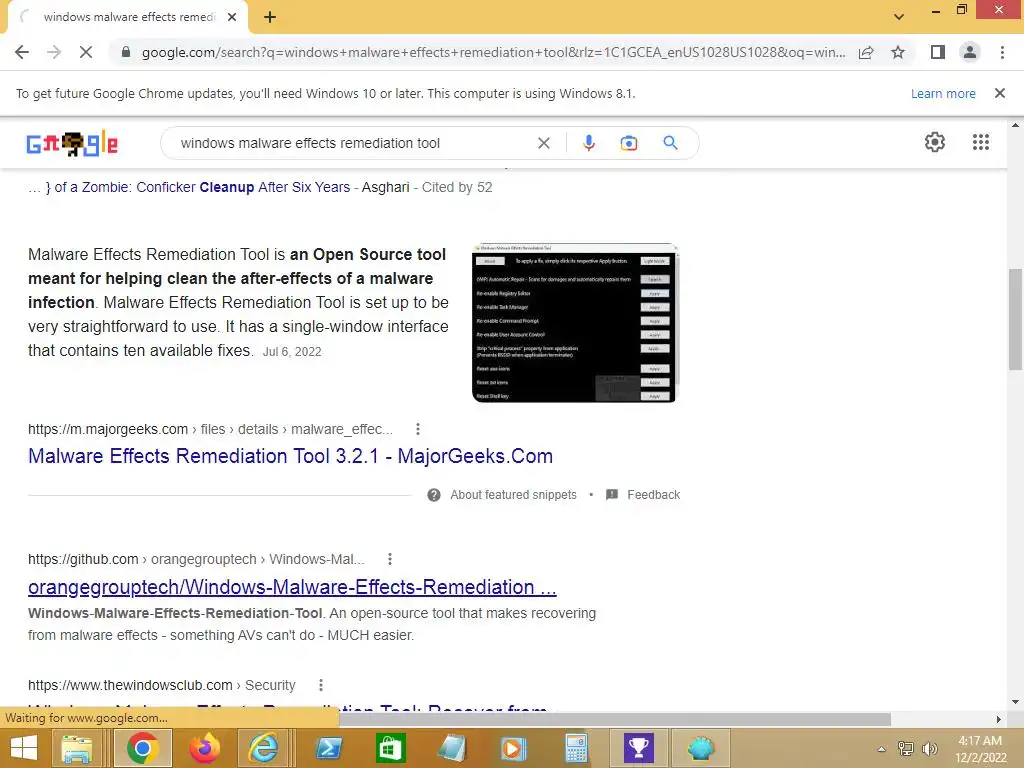Click the address bar URL
Screen dimensions: 1024x768
(493, 52)
